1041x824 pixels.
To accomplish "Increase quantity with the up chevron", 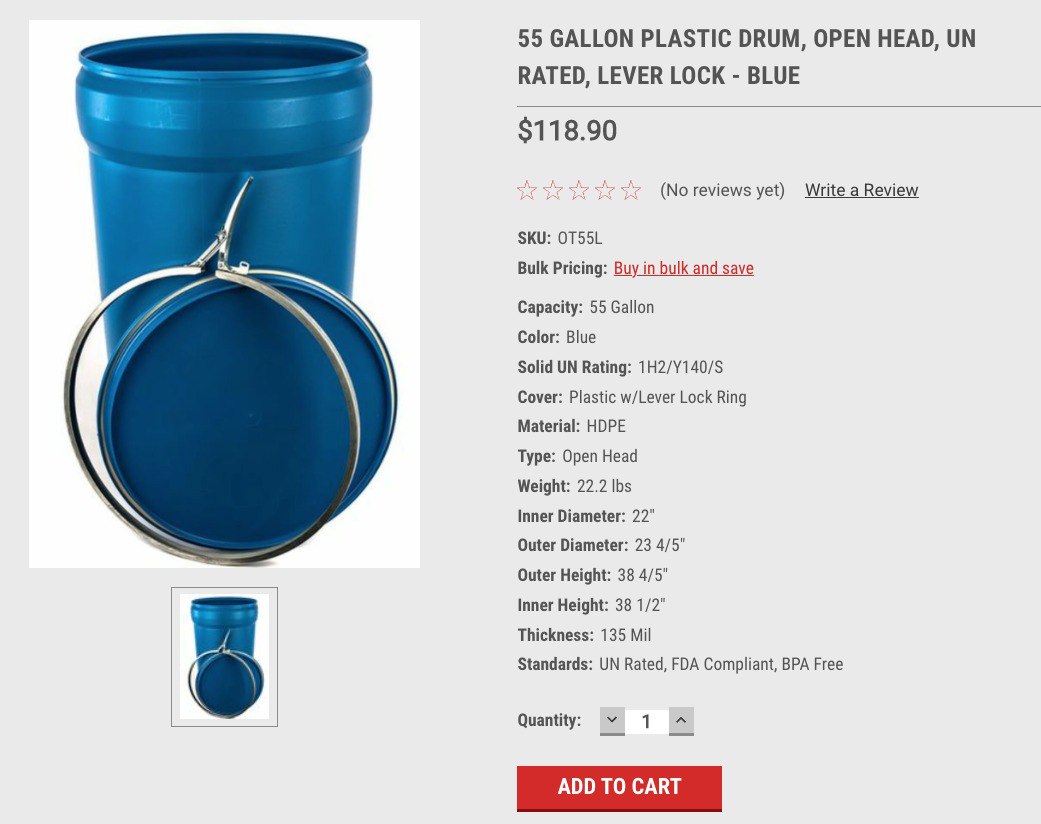I will [x=681, y=721].
